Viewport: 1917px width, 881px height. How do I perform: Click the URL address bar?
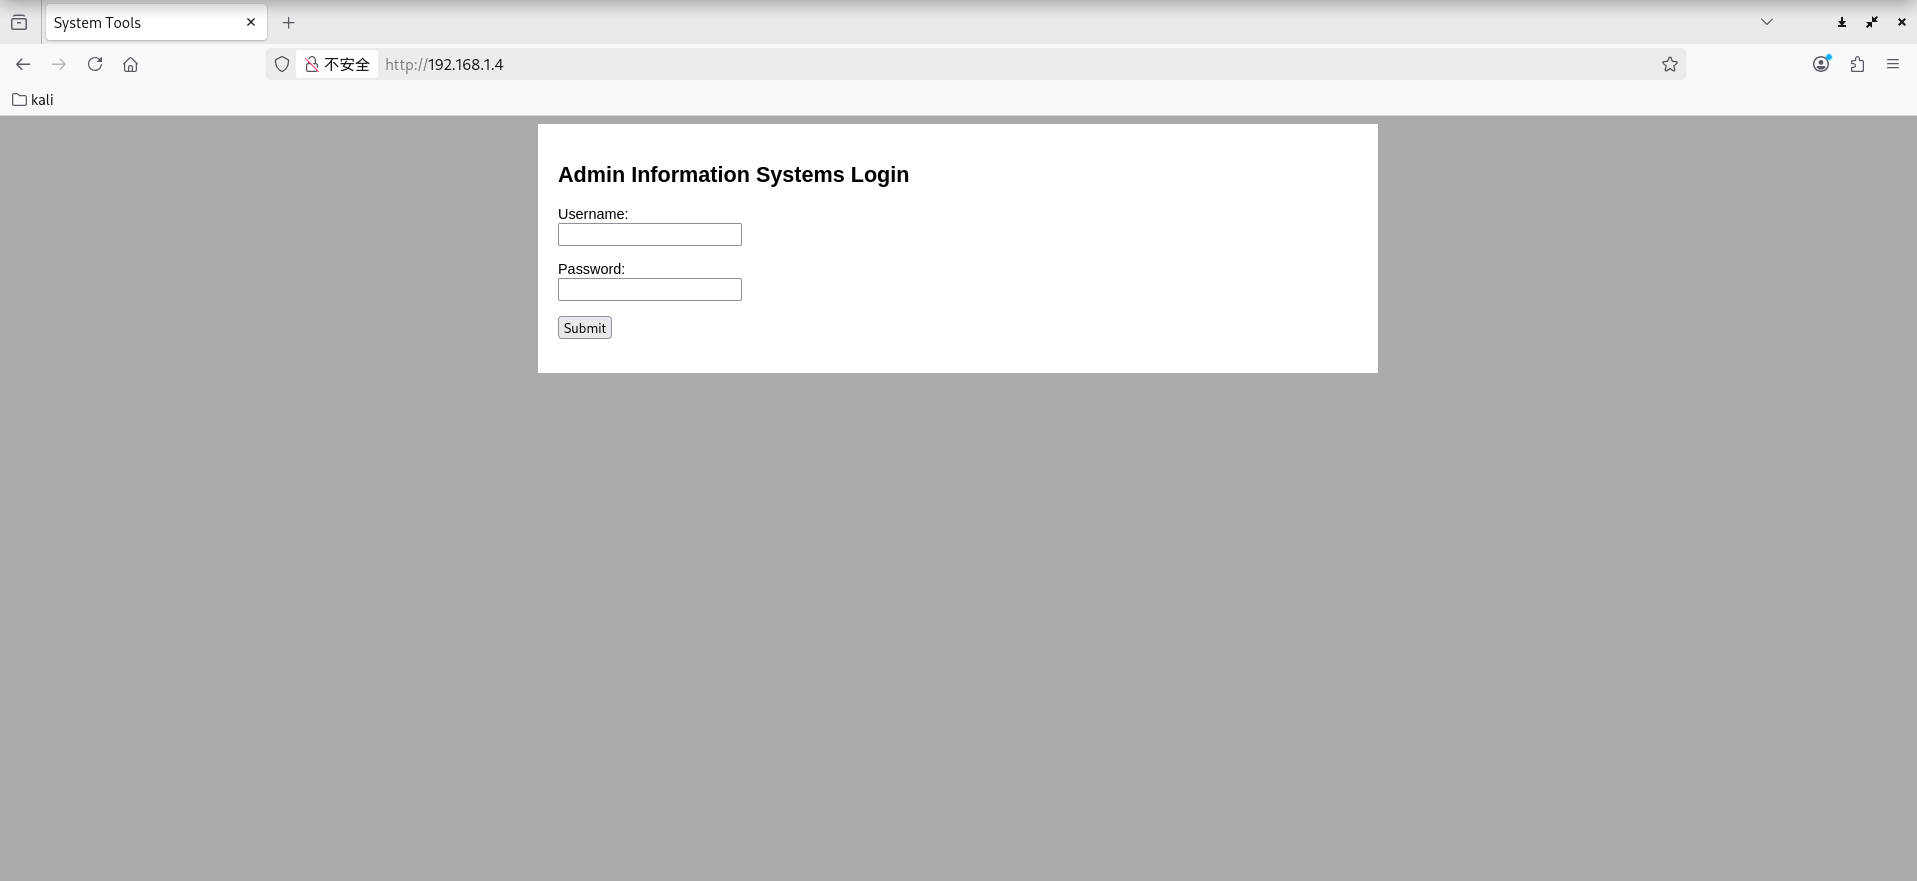(1000, 64)
